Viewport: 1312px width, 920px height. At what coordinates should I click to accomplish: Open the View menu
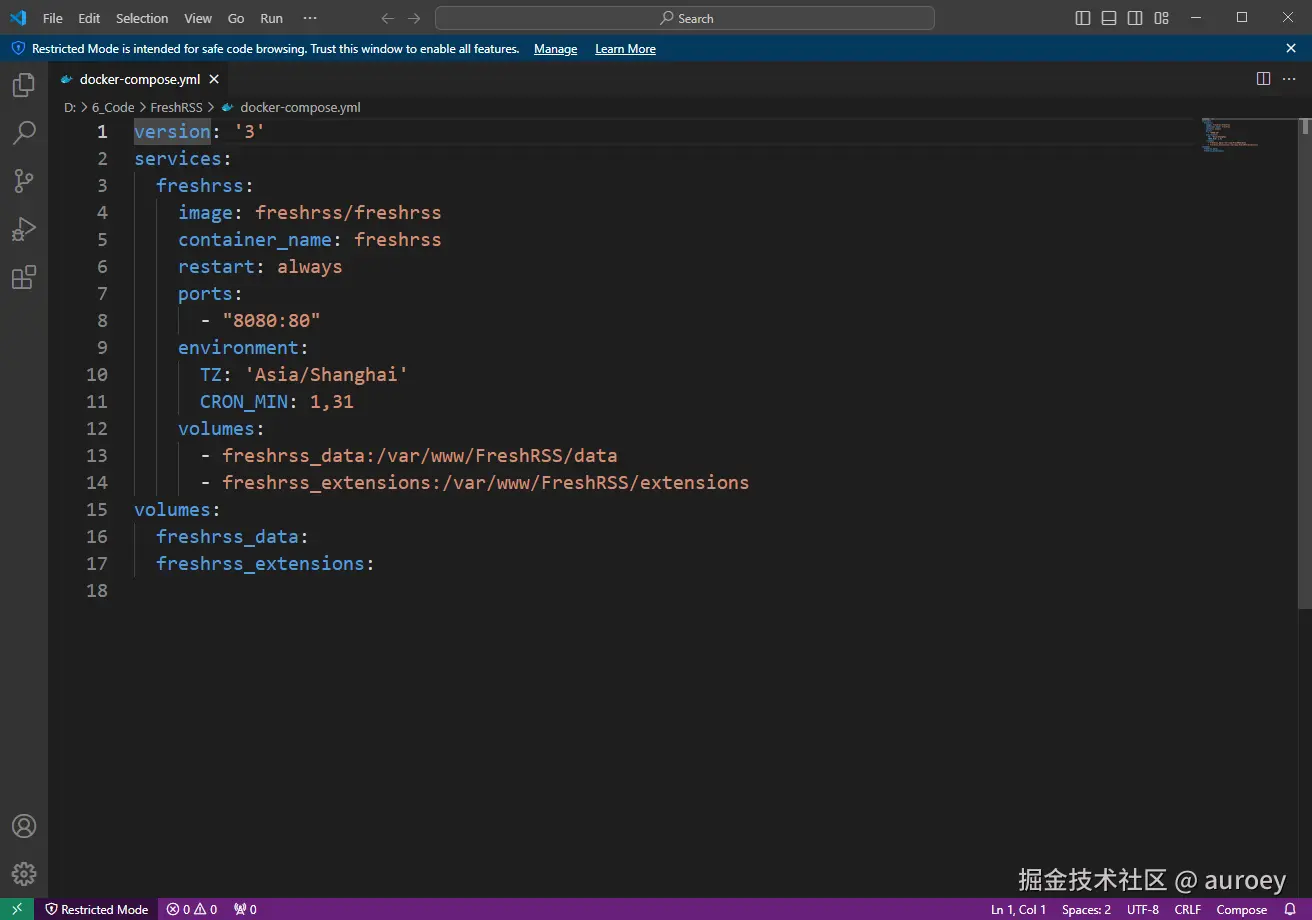(x=198, y=18)
